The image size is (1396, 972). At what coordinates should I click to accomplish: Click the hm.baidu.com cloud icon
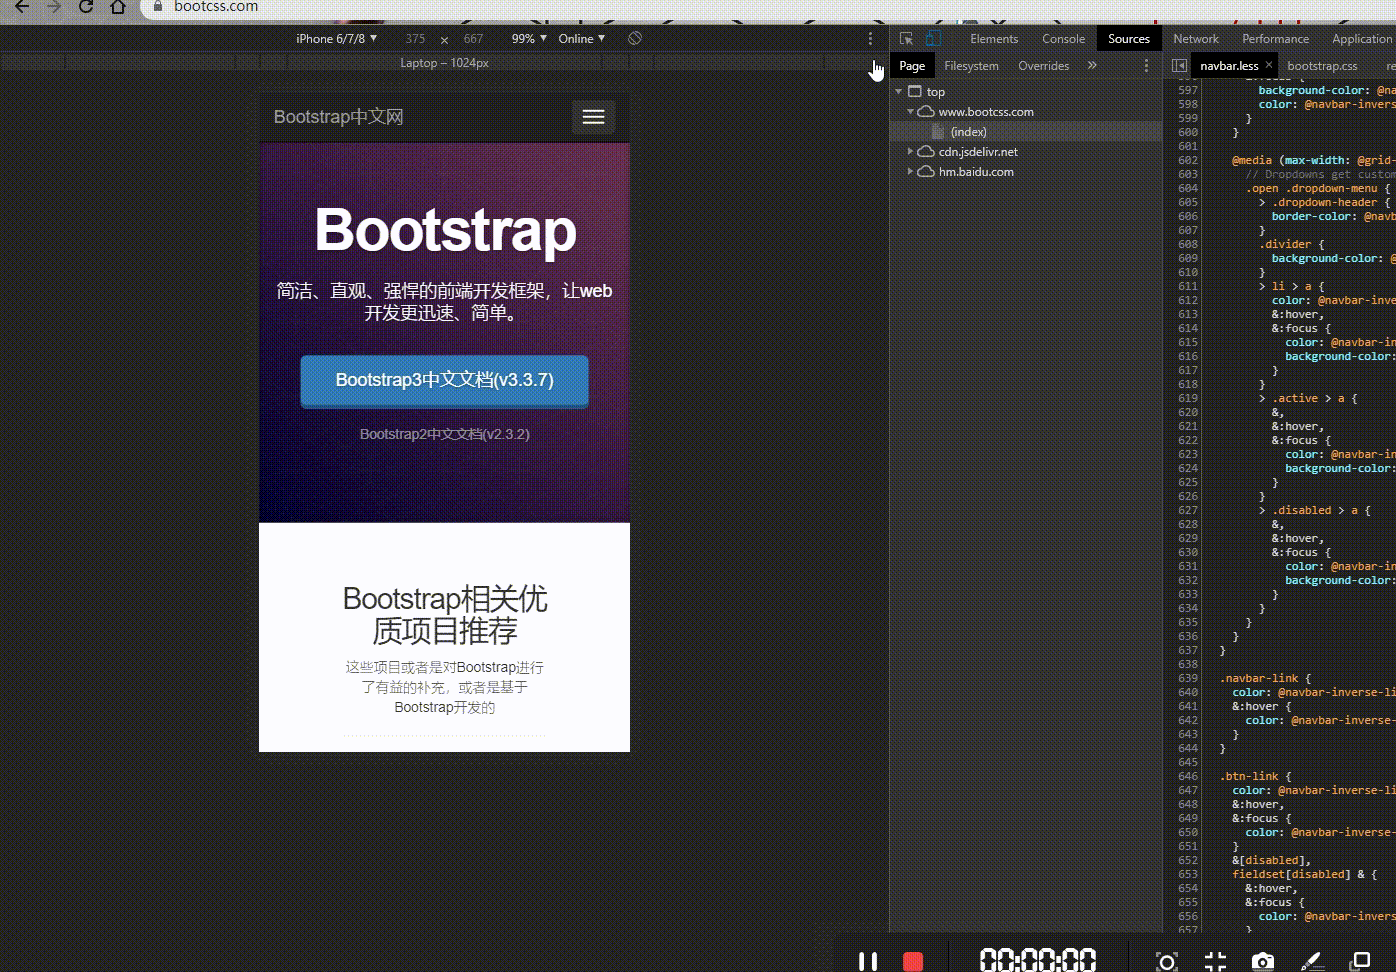(926, 171)
